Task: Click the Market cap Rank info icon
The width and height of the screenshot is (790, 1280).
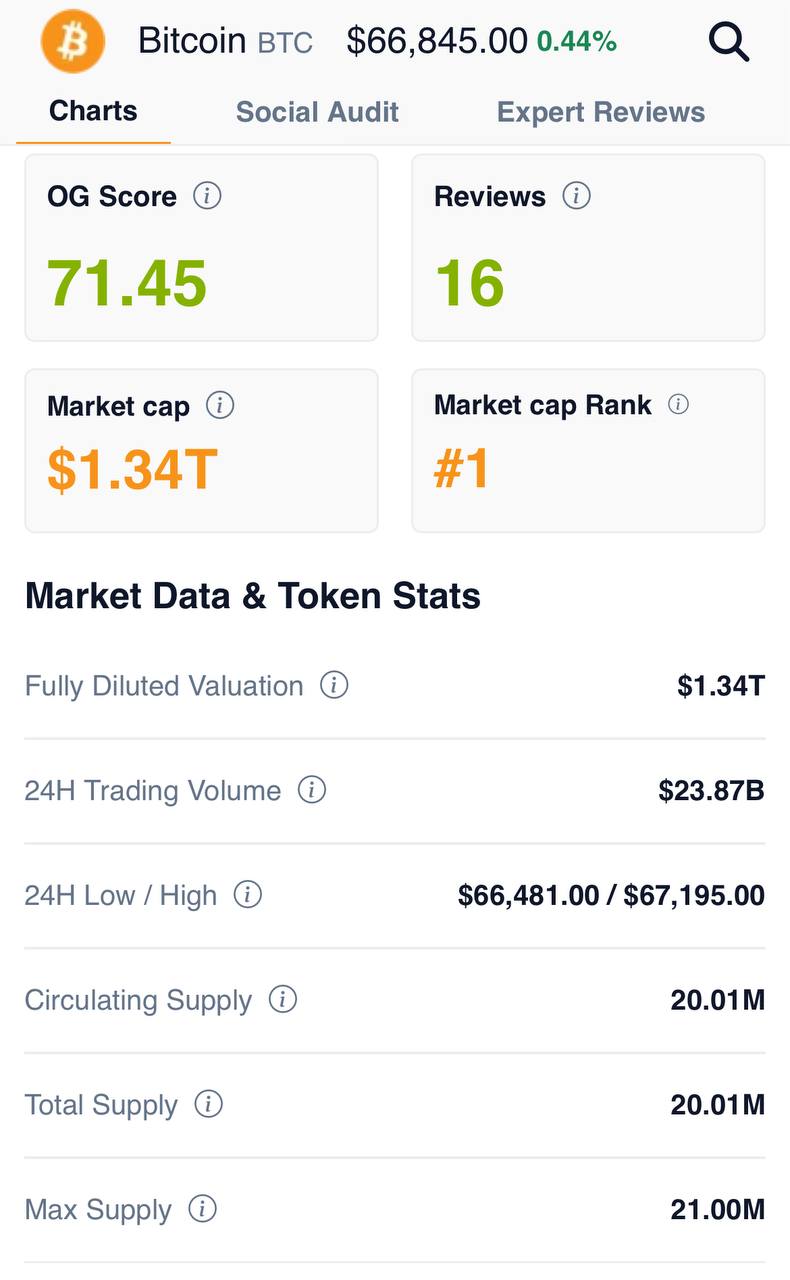Action: (678, 404)
